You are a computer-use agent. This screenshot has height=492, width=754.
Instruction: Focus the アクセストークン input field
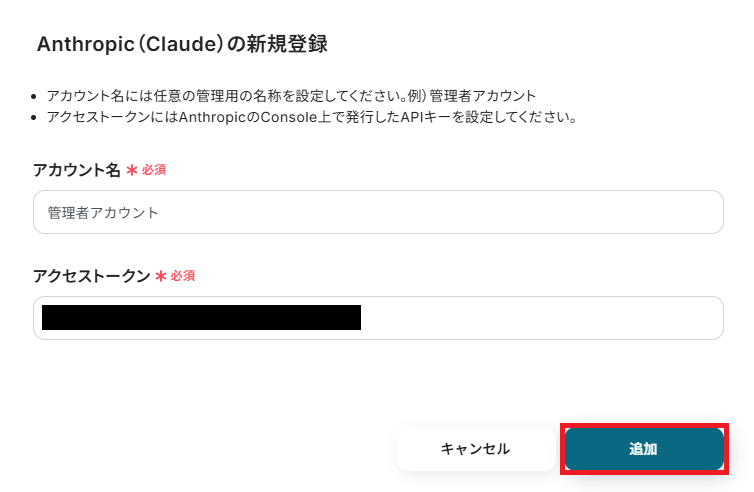(x=540, y=318)
